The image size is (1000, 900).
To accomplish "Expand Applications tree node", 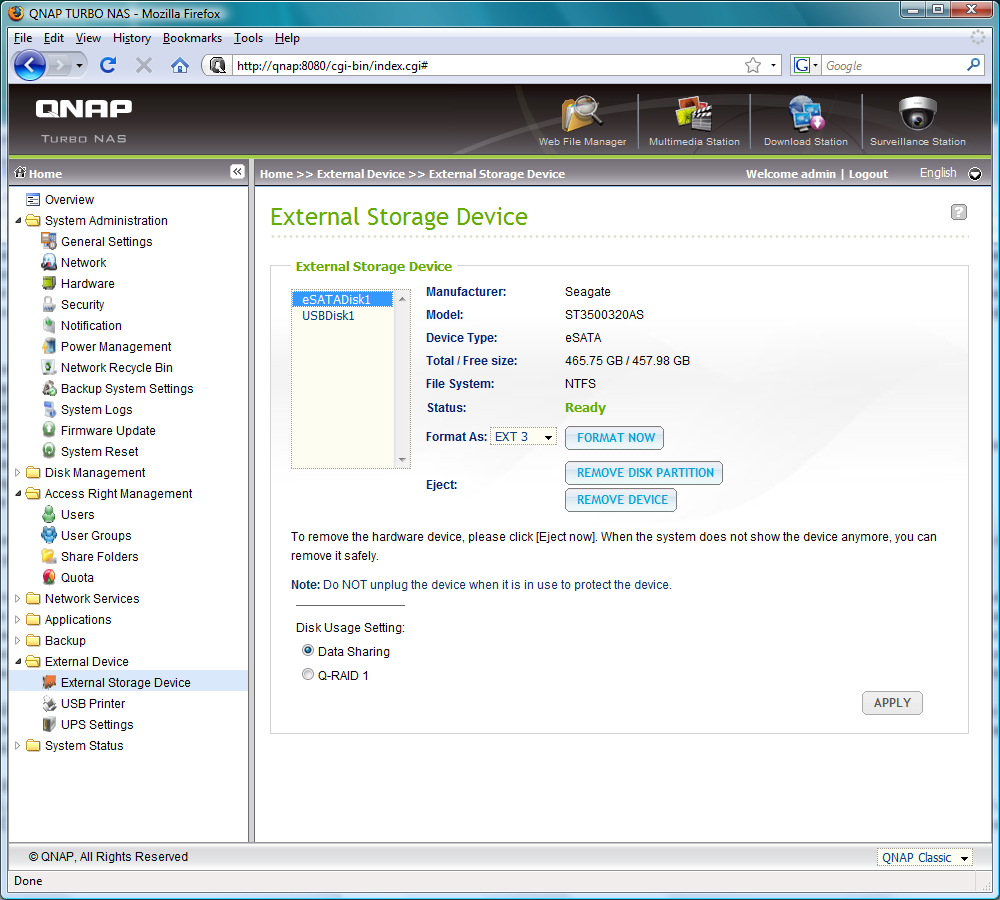I will pos(18,620).
